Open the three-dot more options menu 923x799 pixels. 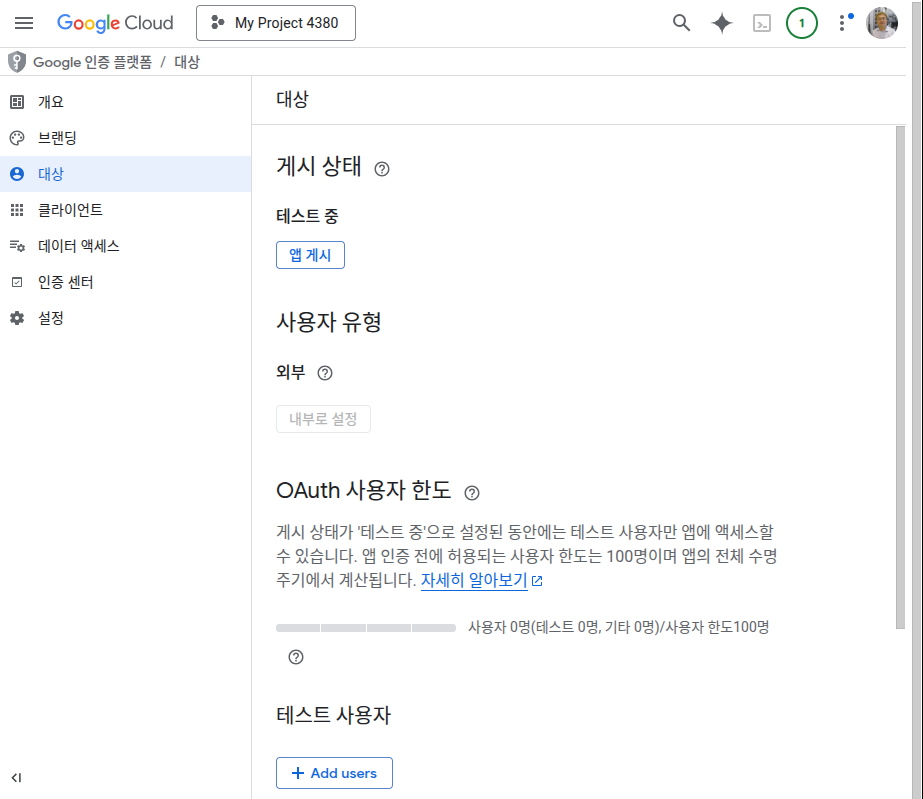click(x=842, y=23)
